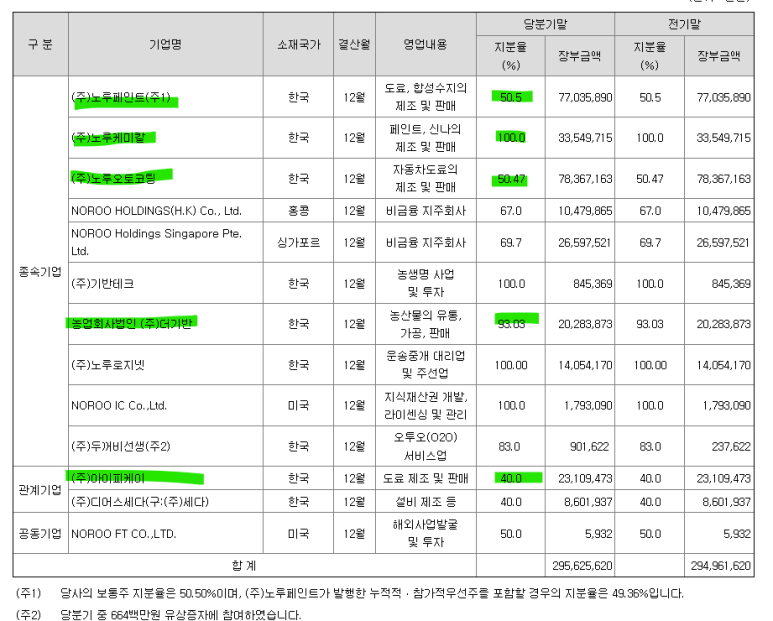Click company name (주)노루로지넷
Viewport: 773px width, 621px height.
pos(108,365)
